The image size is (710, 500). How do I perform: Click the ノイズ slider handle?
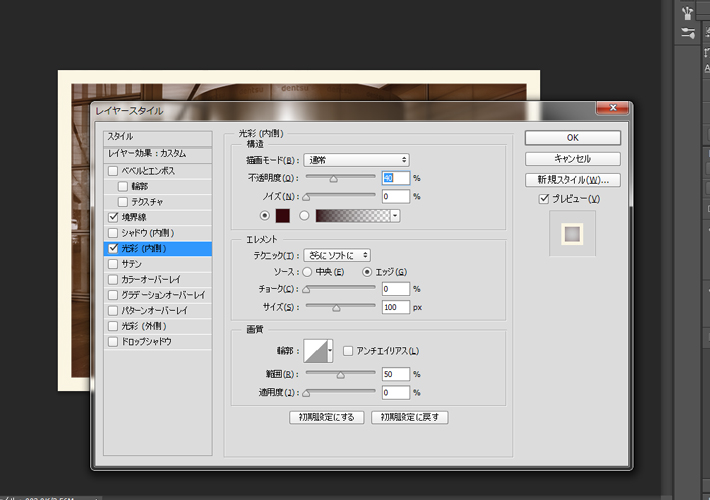(307, 197)
